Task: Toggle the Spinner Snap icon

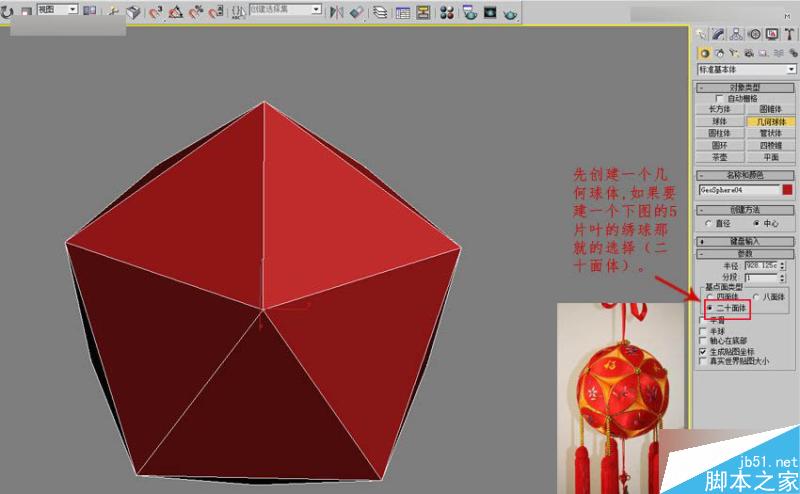Action: [x=215, y=12]
